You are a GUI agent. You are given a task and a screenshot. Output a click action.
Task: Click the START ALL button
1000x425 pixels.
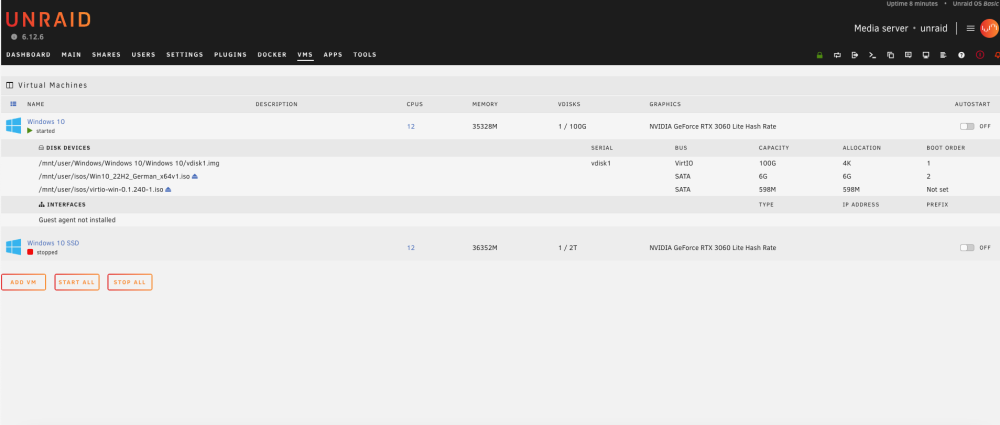(x=77, y=282)
